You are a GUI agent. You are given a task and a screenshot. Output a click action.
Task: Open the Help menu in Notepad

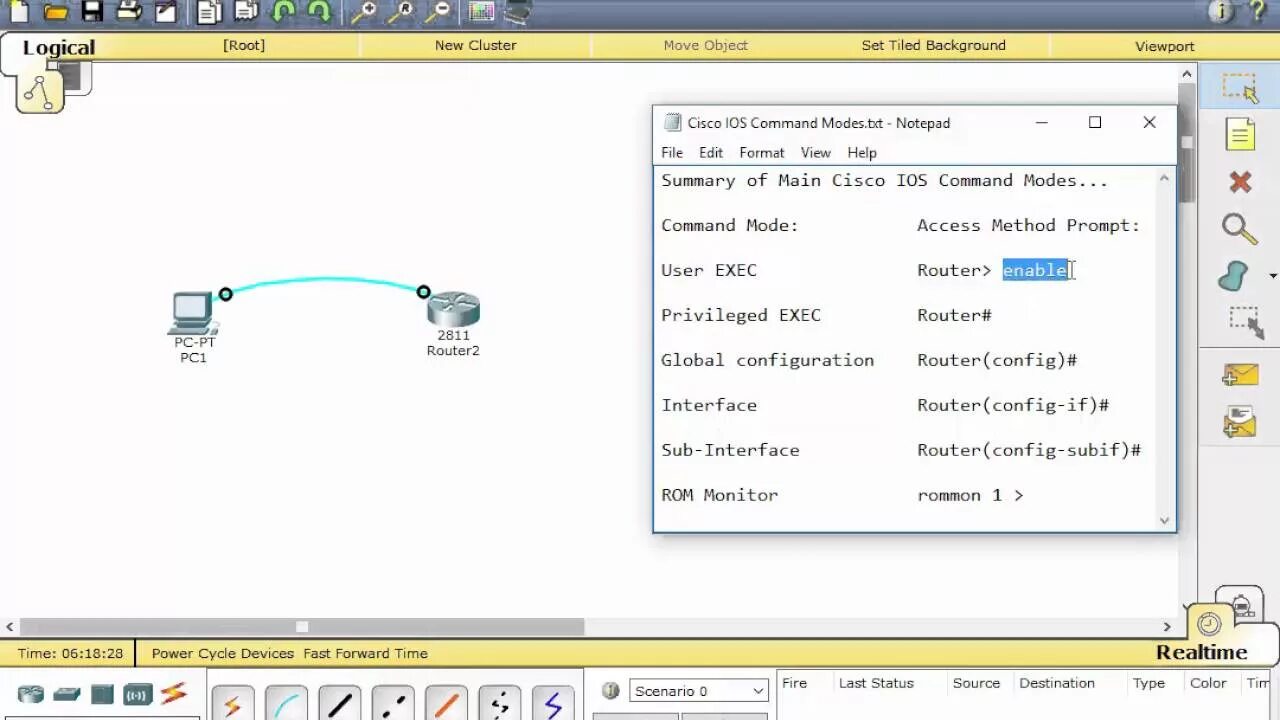862,153
